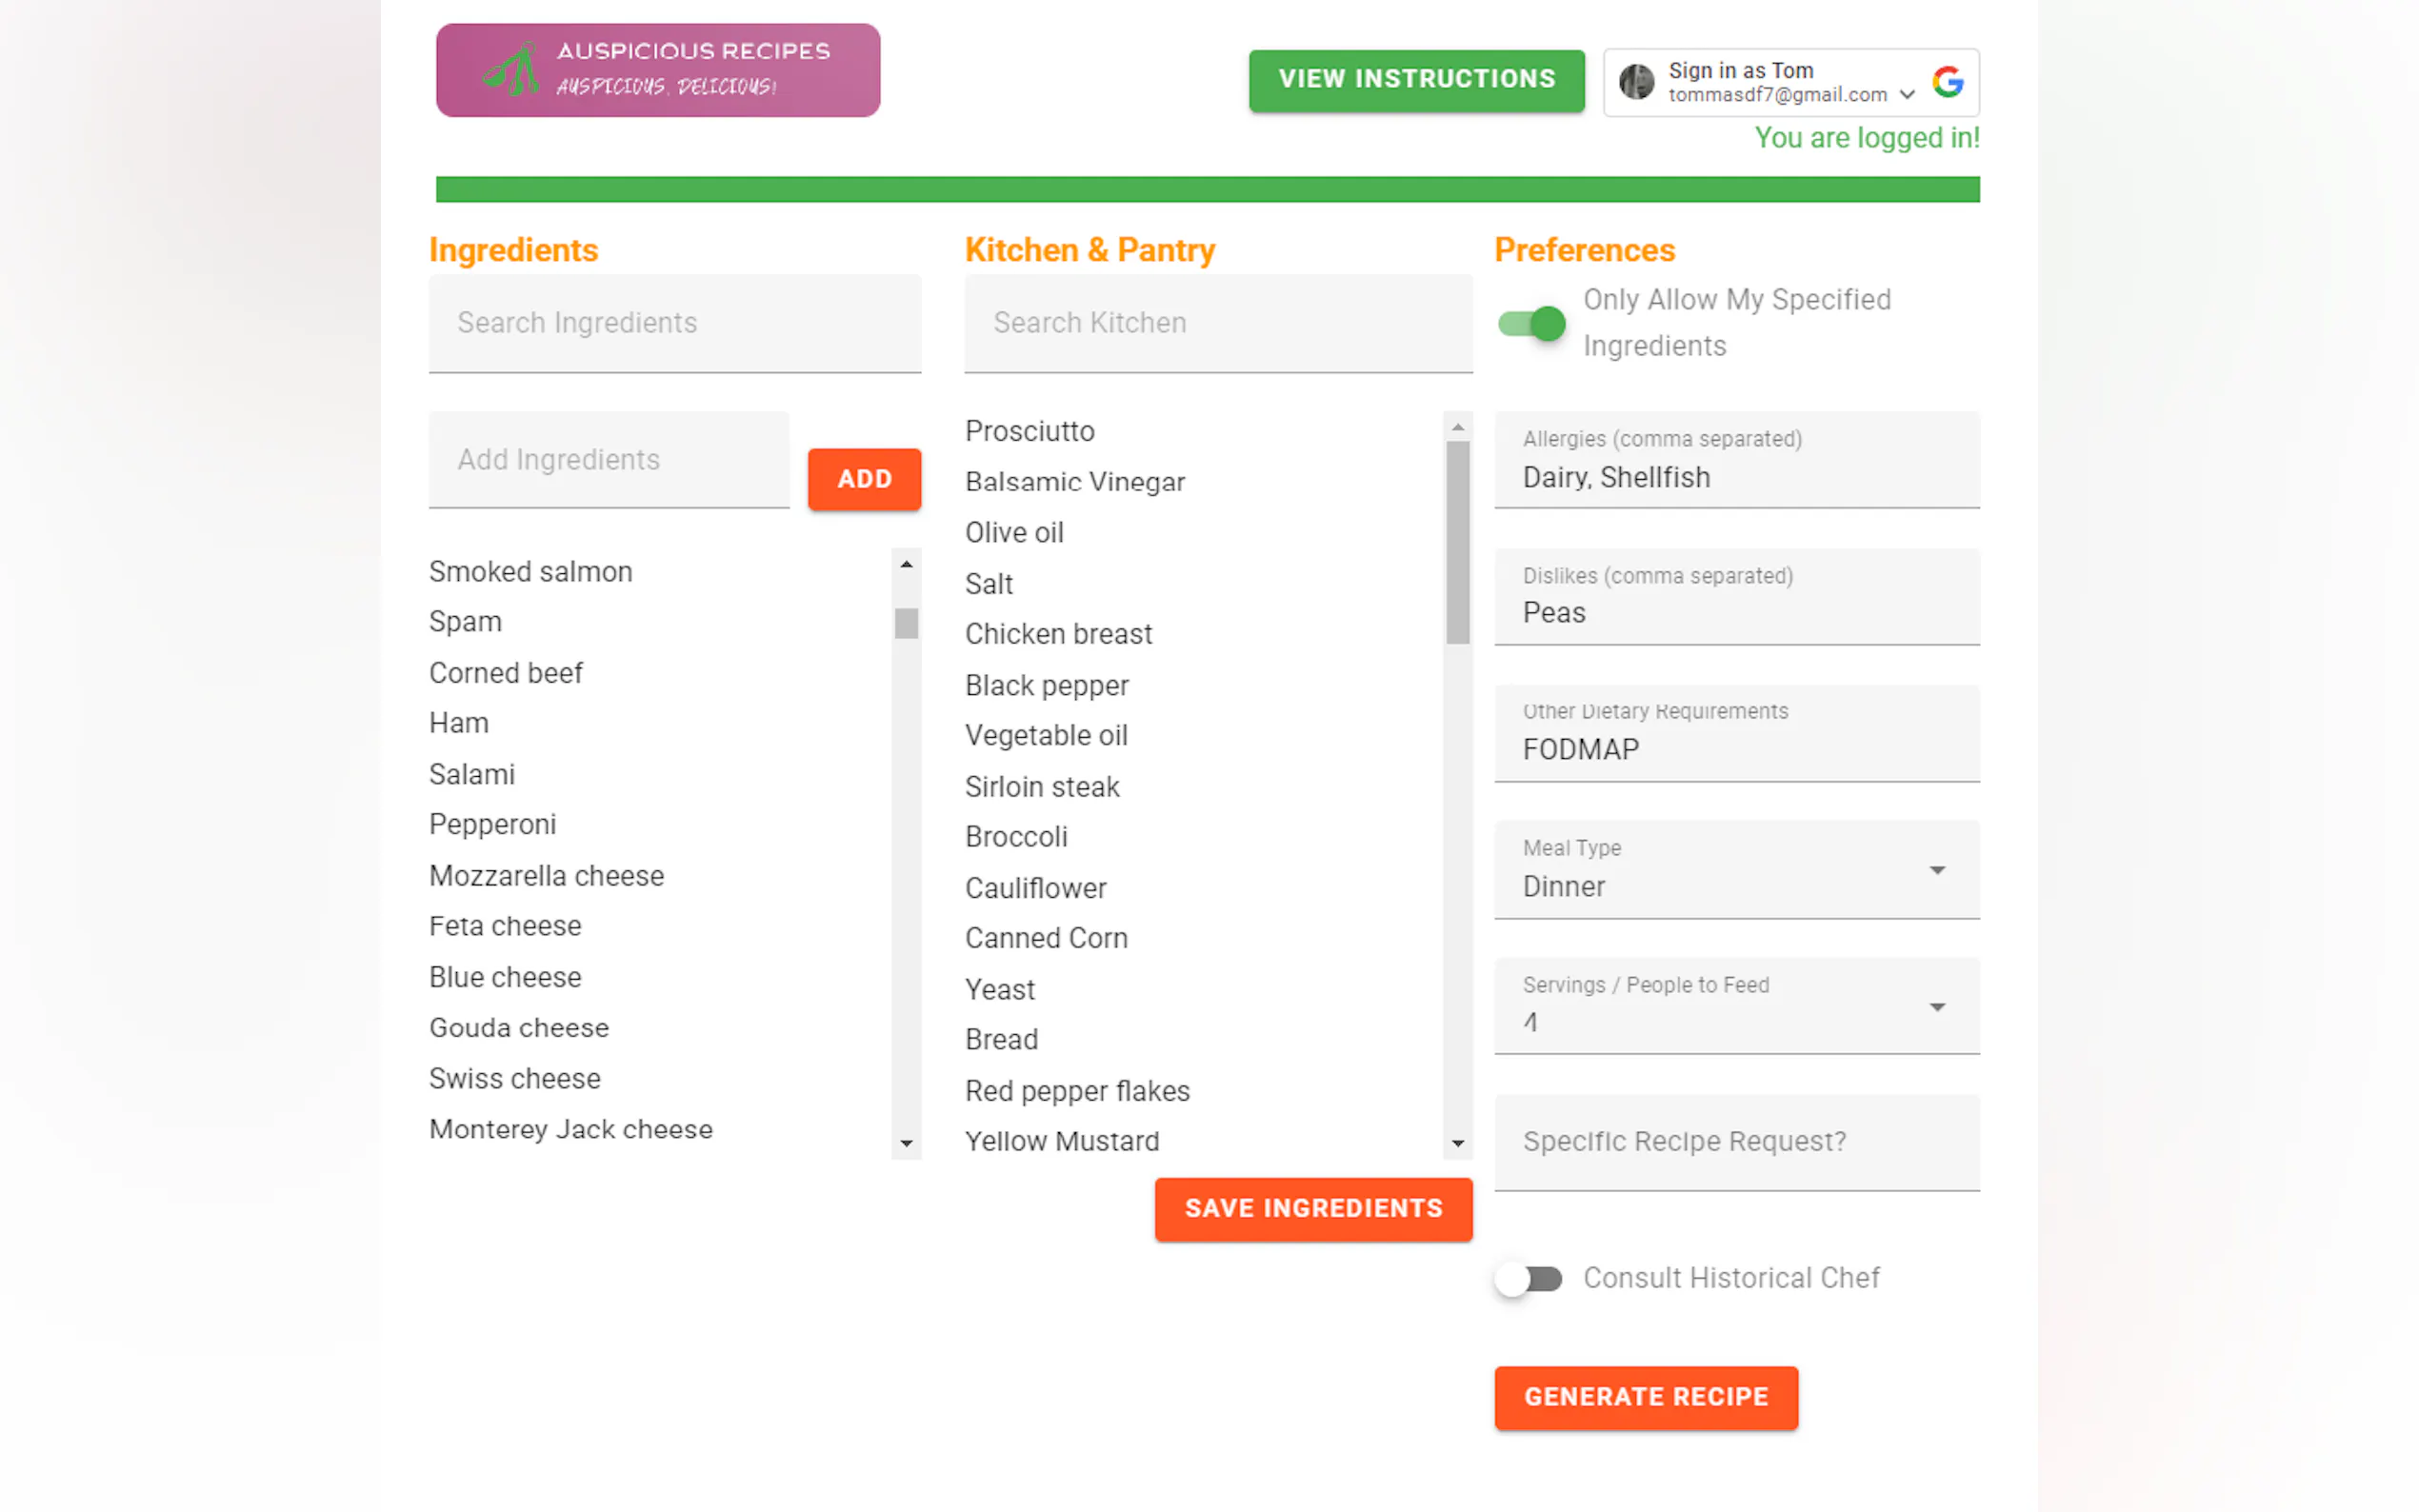Enable the Consult Historical Chef switch
The width and height of the screenshot is (2419, 1512).
pyautogui.click(x=1528, y=1278)
